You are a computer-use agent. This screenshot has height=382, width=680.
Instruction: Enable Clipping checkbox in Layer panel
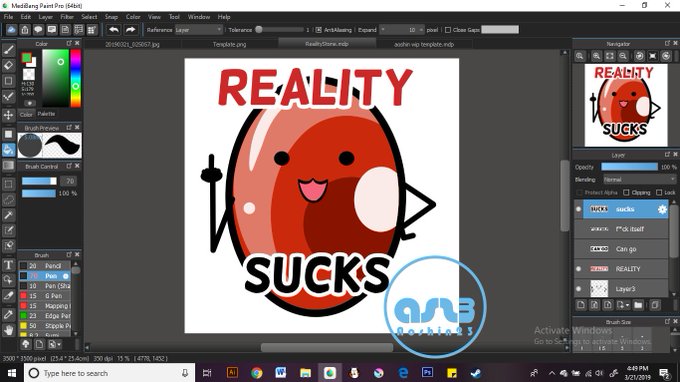tap(626, 192)
